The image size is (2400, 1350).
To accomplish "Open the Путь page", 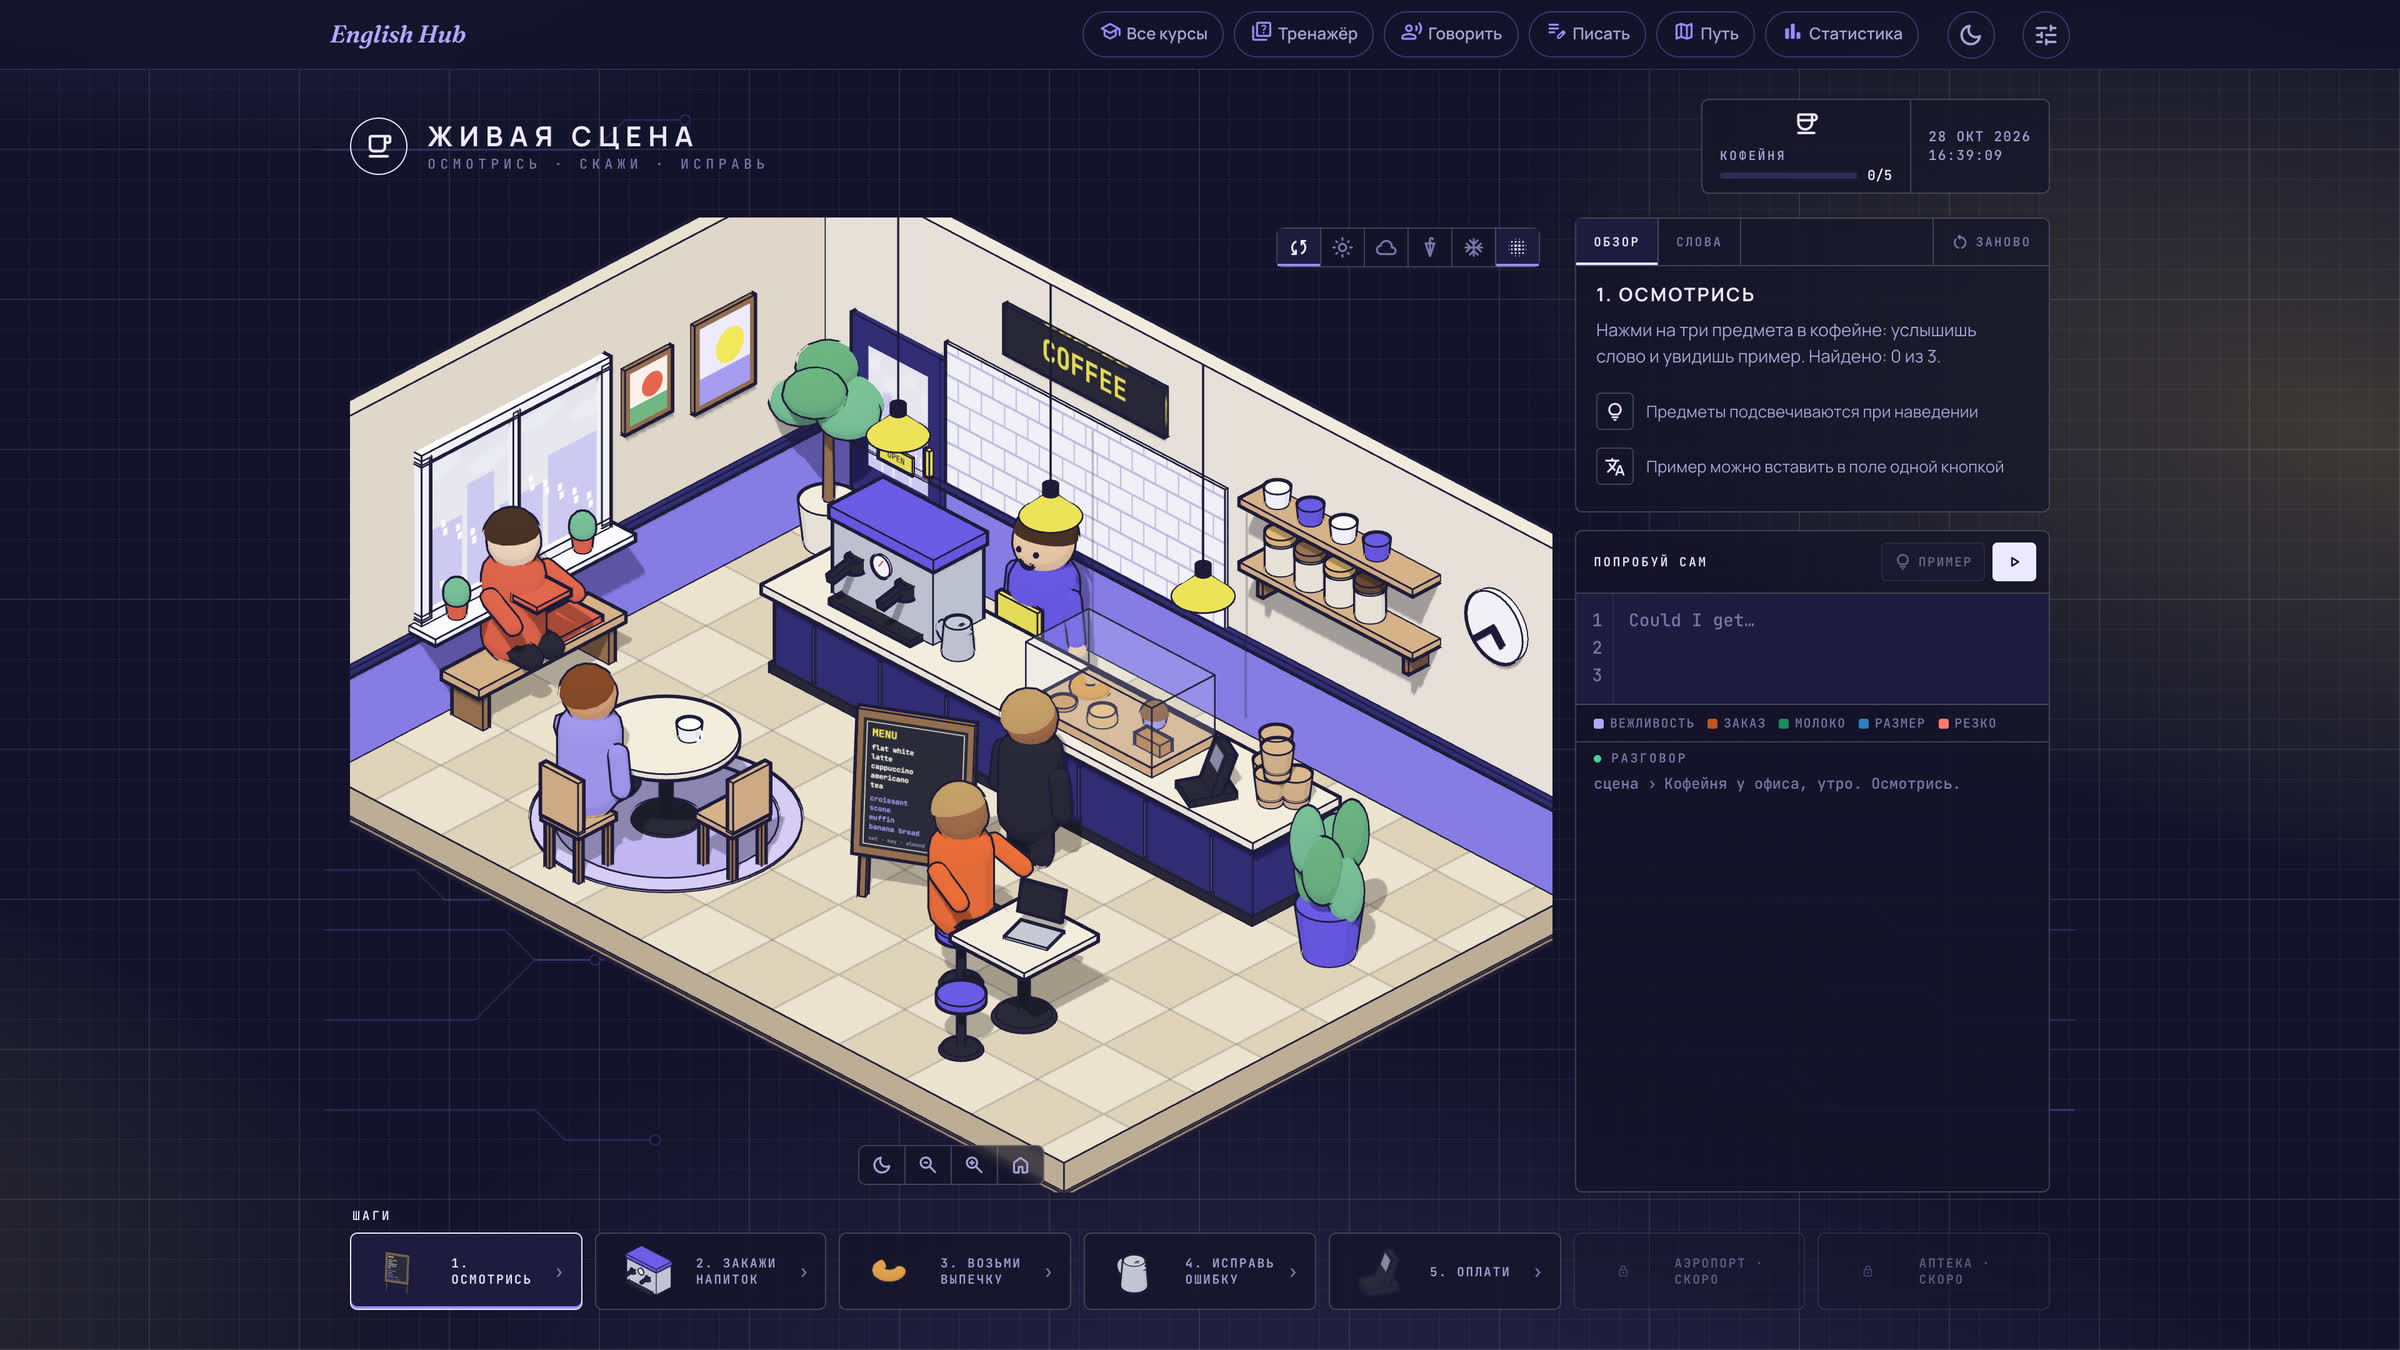I will click(x=1706, y=34).
